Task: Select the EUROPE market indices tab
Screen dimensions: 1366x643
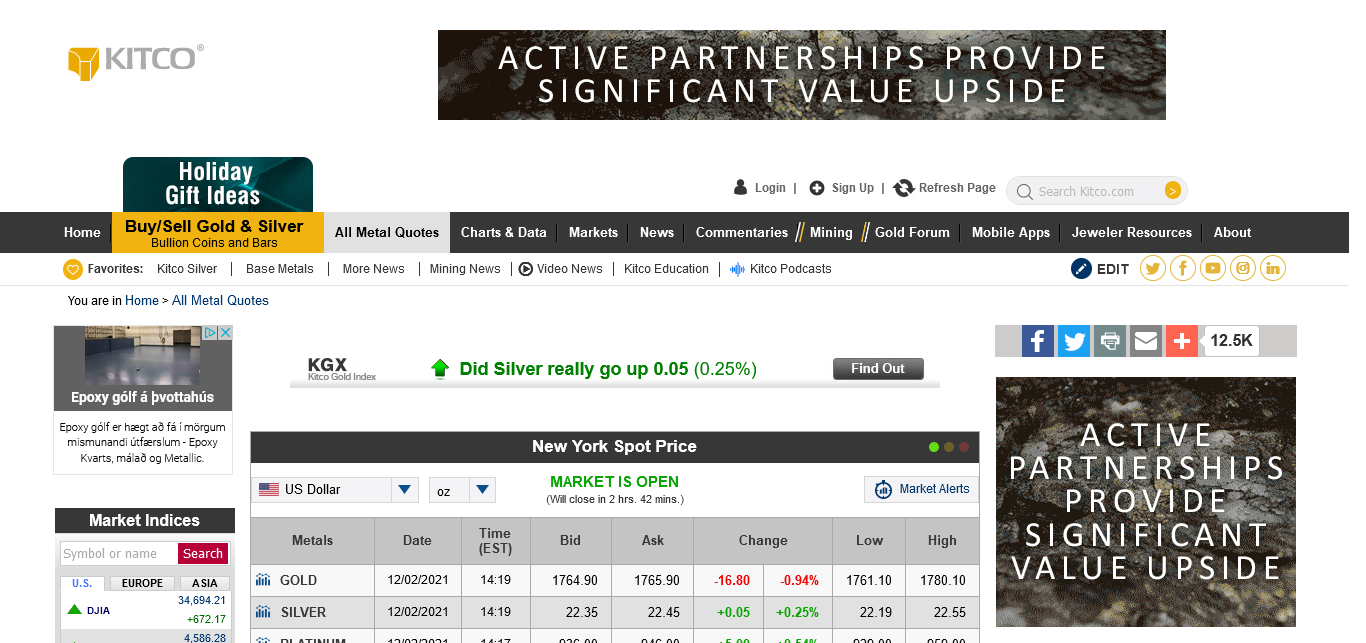Action: click(x=142, y=583)
